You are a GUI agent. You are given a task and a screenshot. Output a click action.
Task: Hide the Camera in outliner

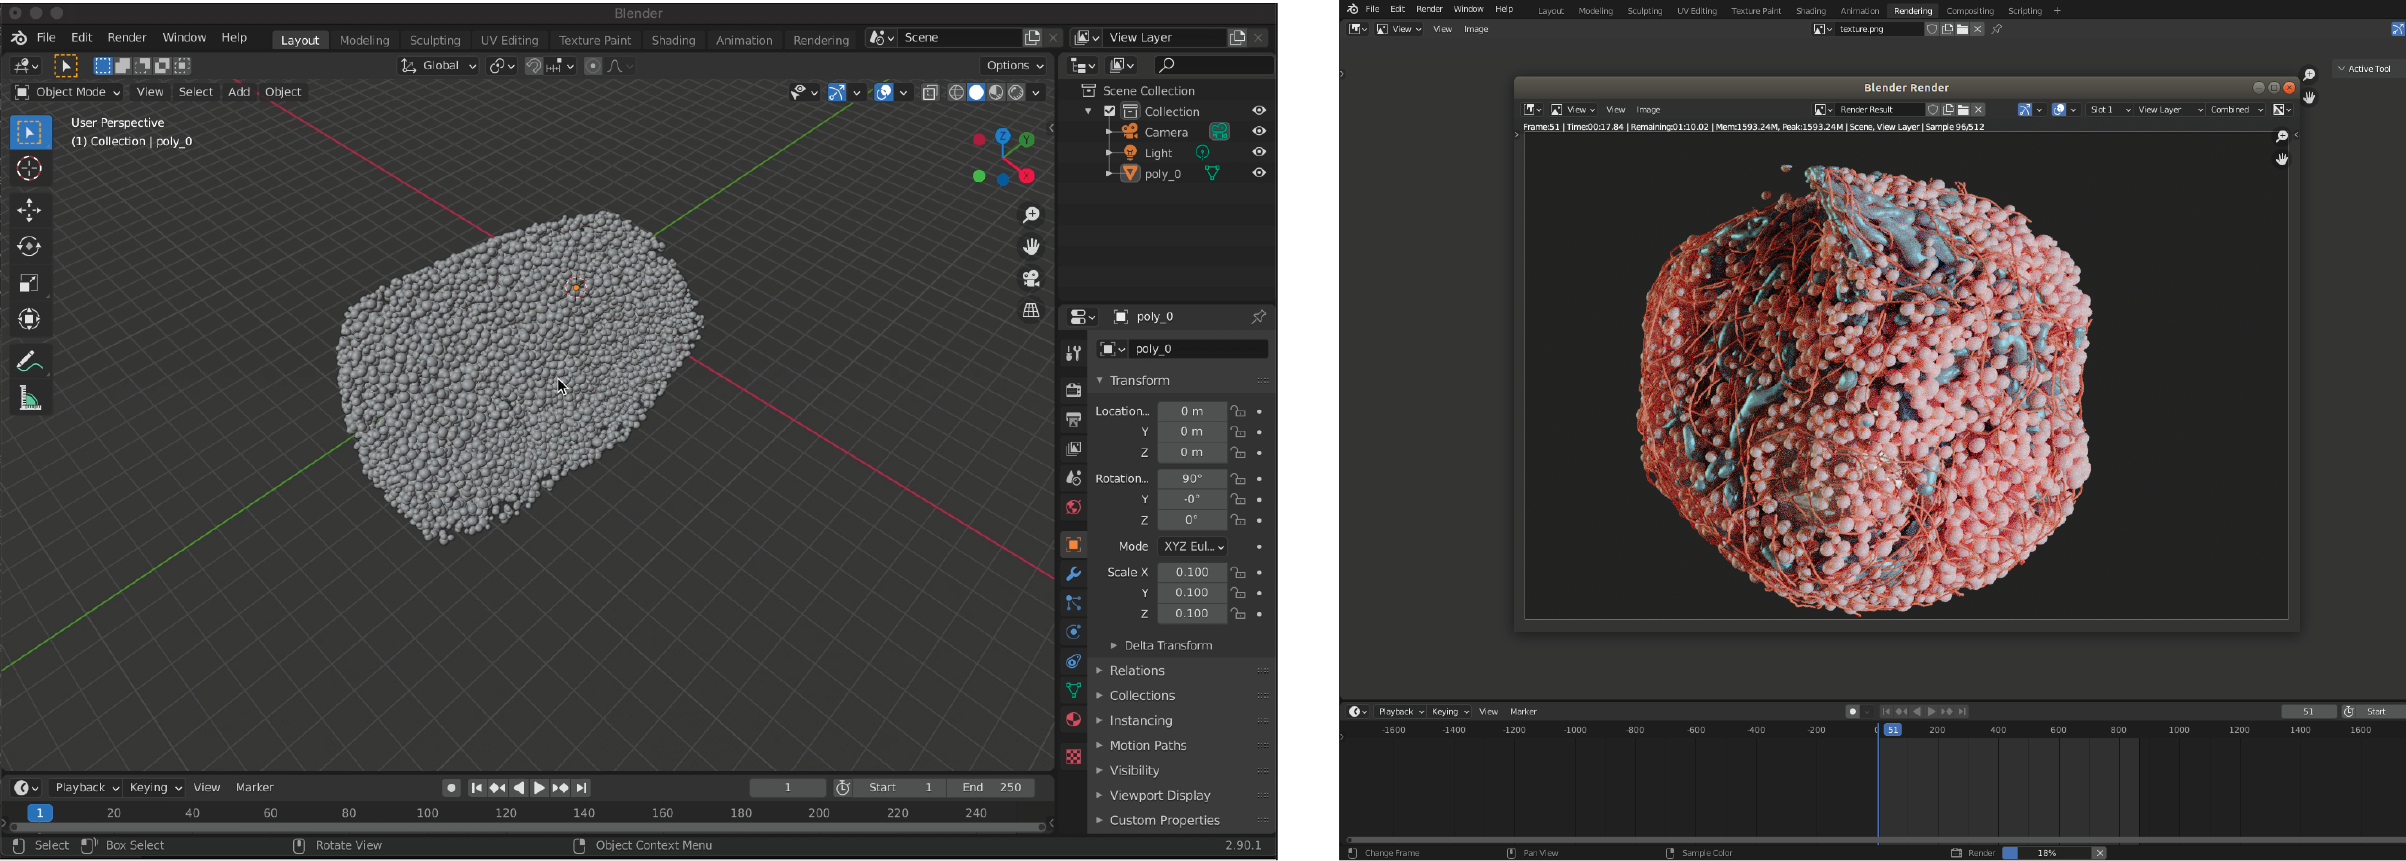1259,132
